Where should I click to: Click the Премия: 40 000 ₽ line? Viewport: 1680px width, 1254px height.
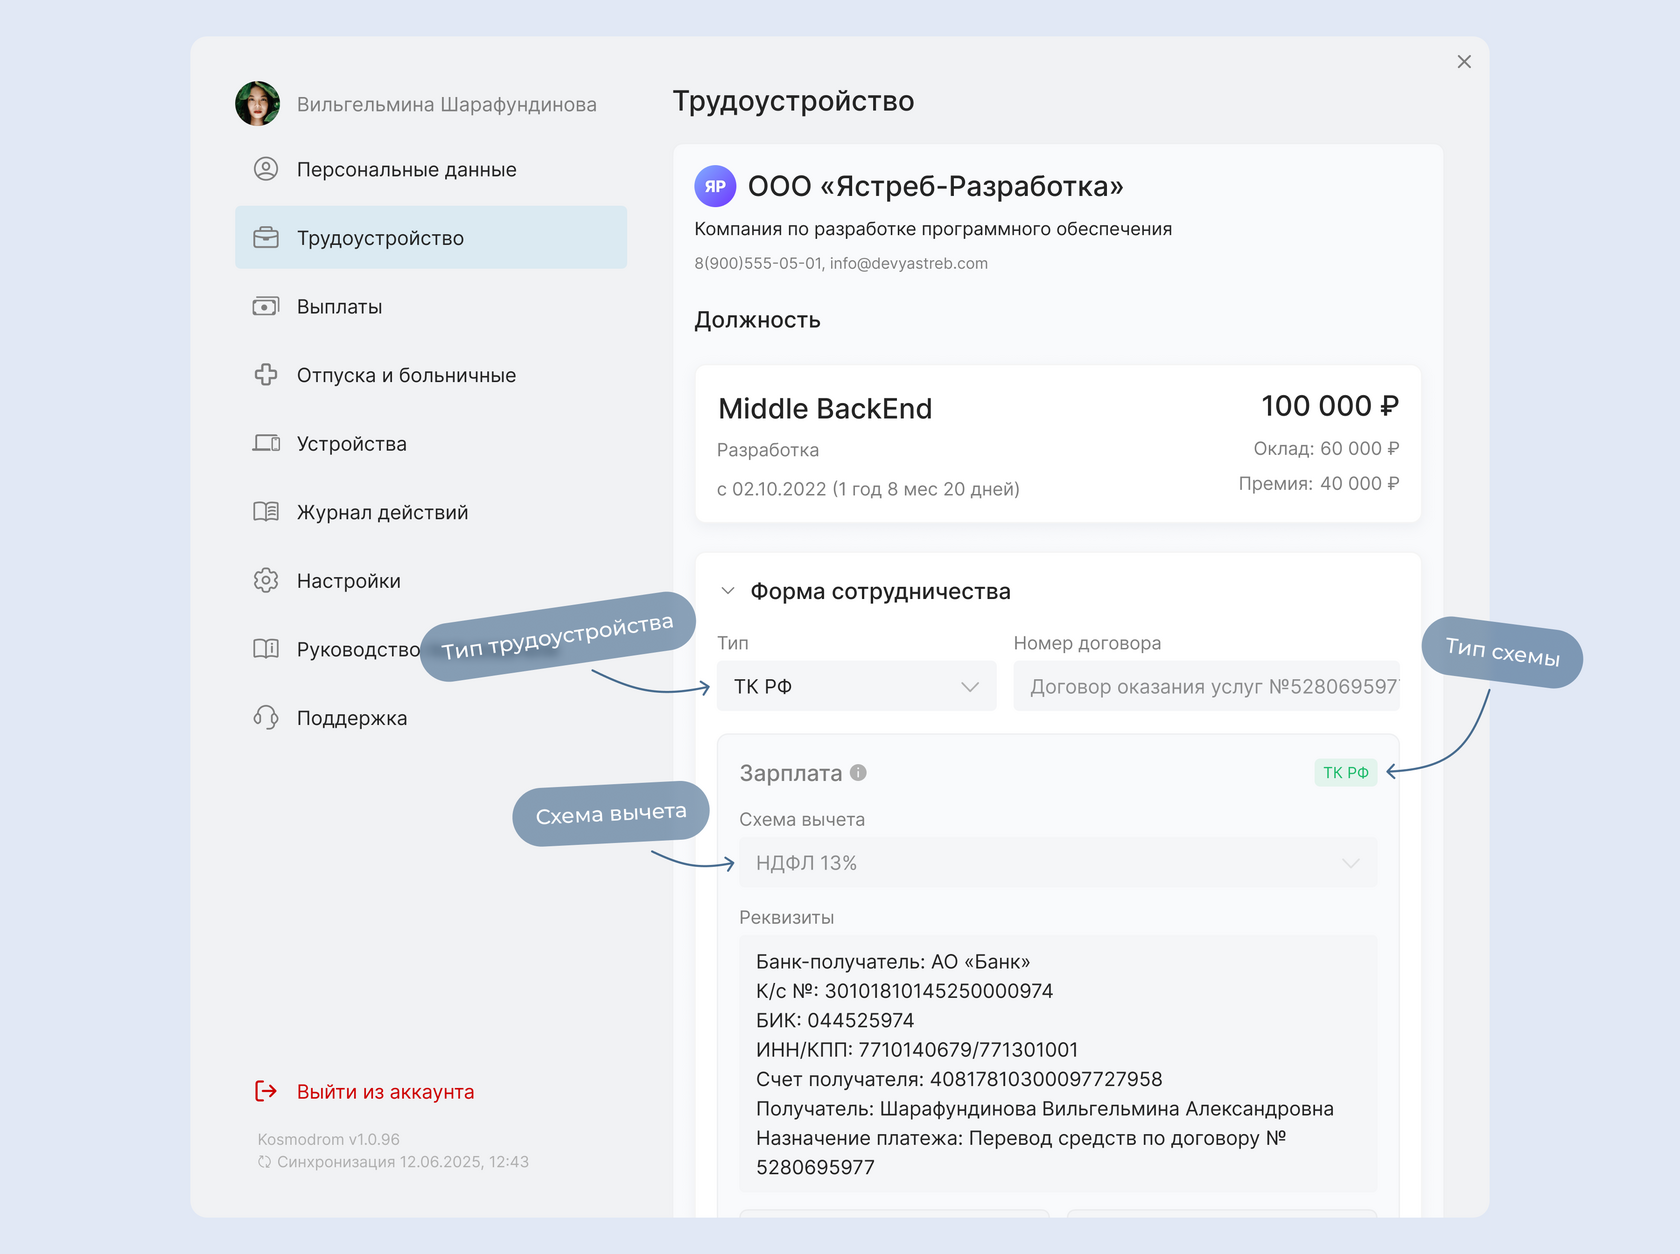1319,483
